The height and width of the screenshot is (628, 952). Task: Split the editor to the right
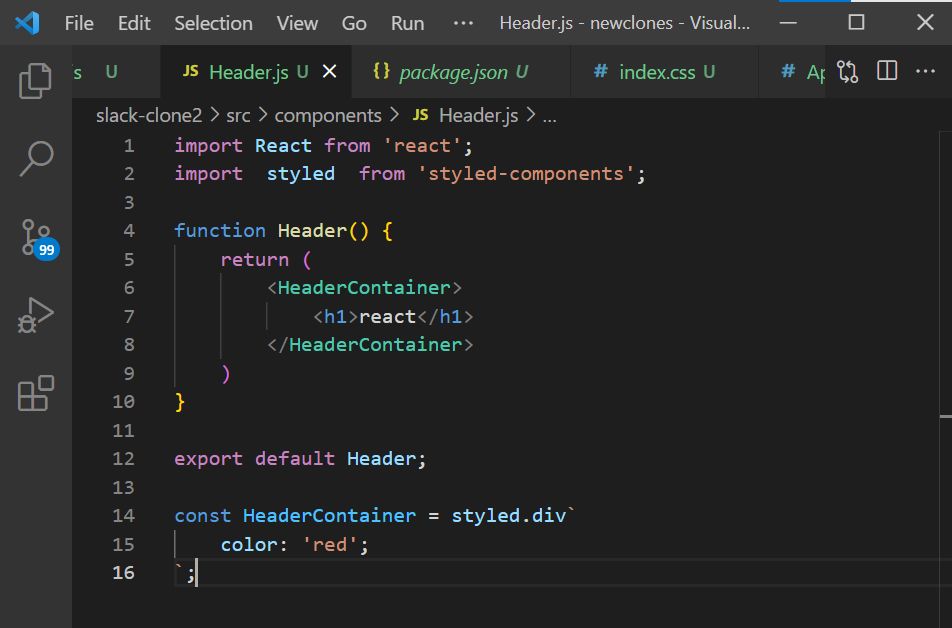pyautogui.click(x=887, y=71)
